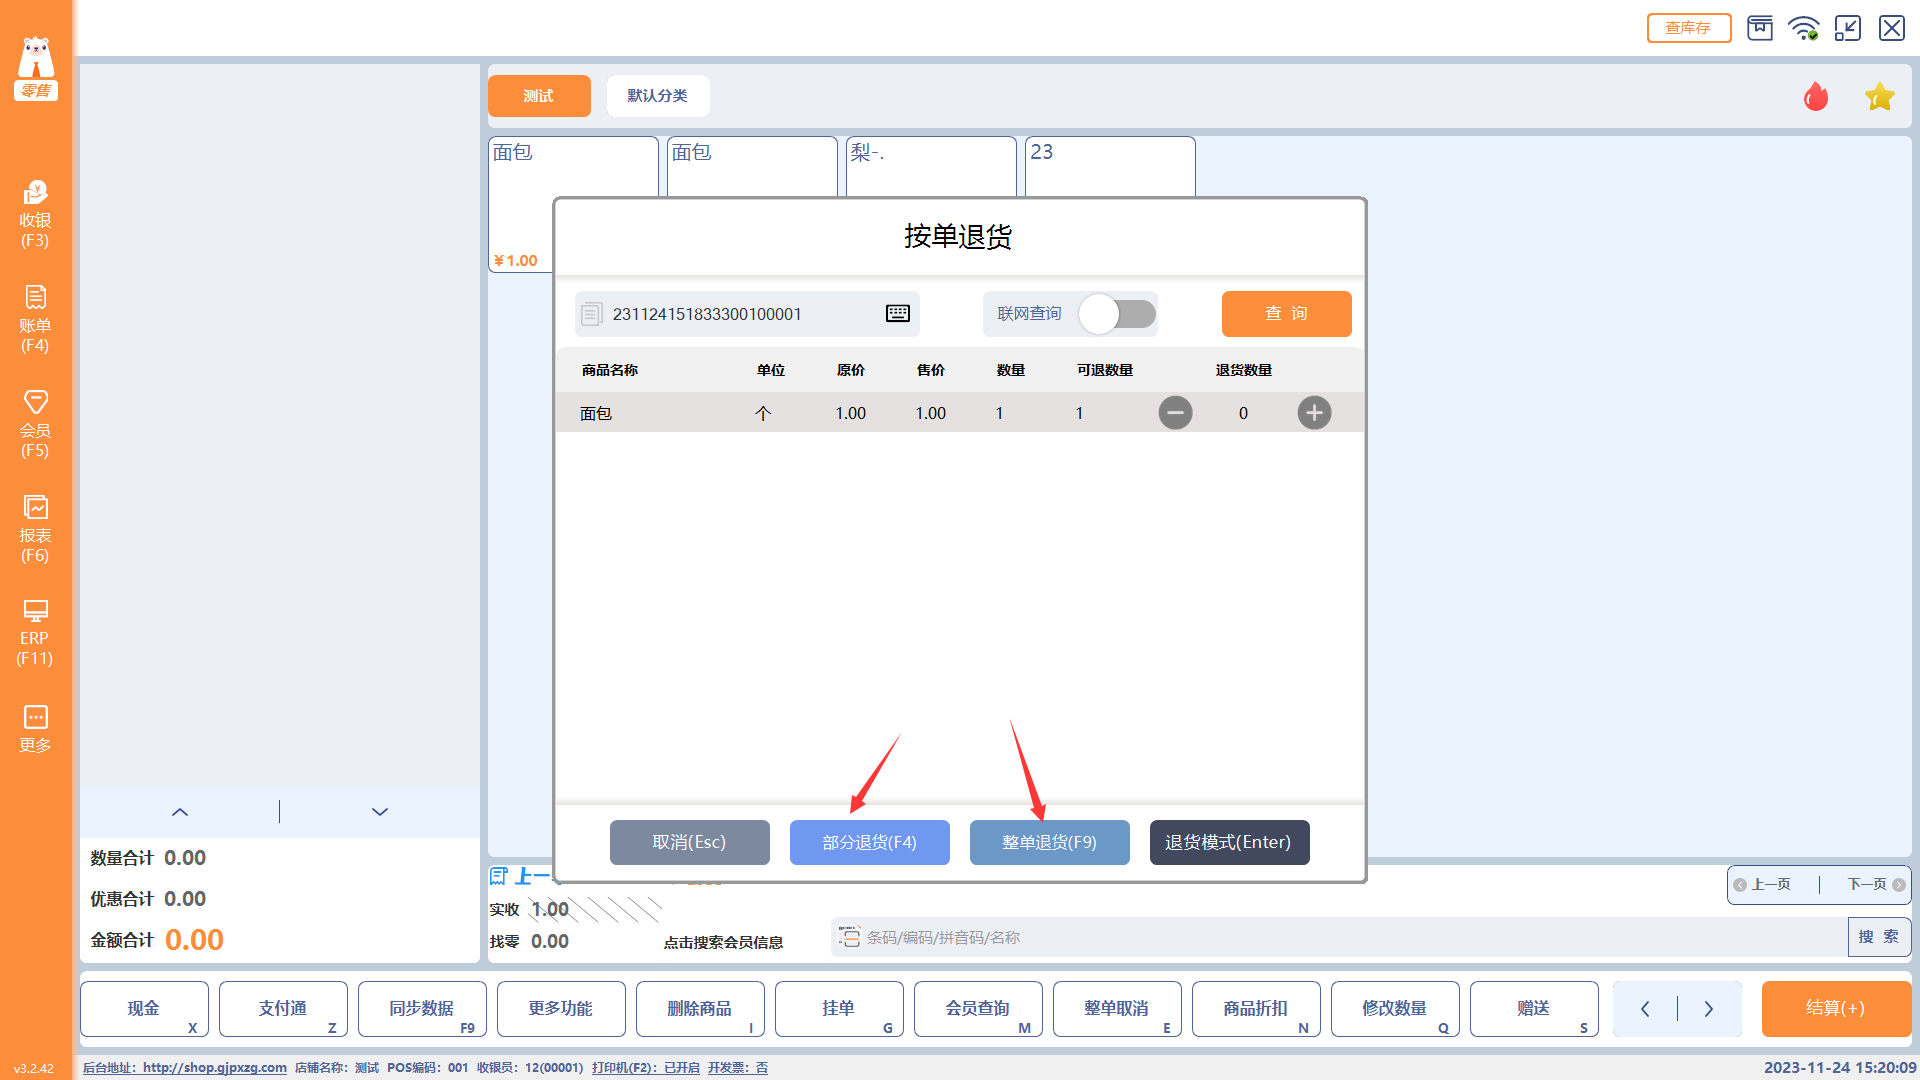Open the backend address shop.gjpxzg.com link
The height and width of the screenshot is (1080, 1920).
[x=214, y=1068]
